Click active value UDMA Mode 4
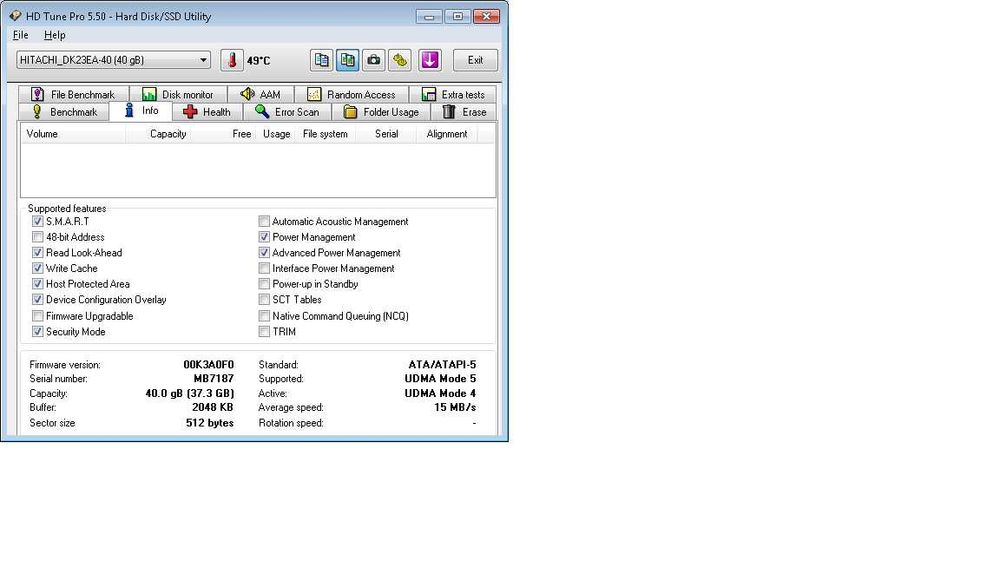The image size is (1000, 563). 440,393
